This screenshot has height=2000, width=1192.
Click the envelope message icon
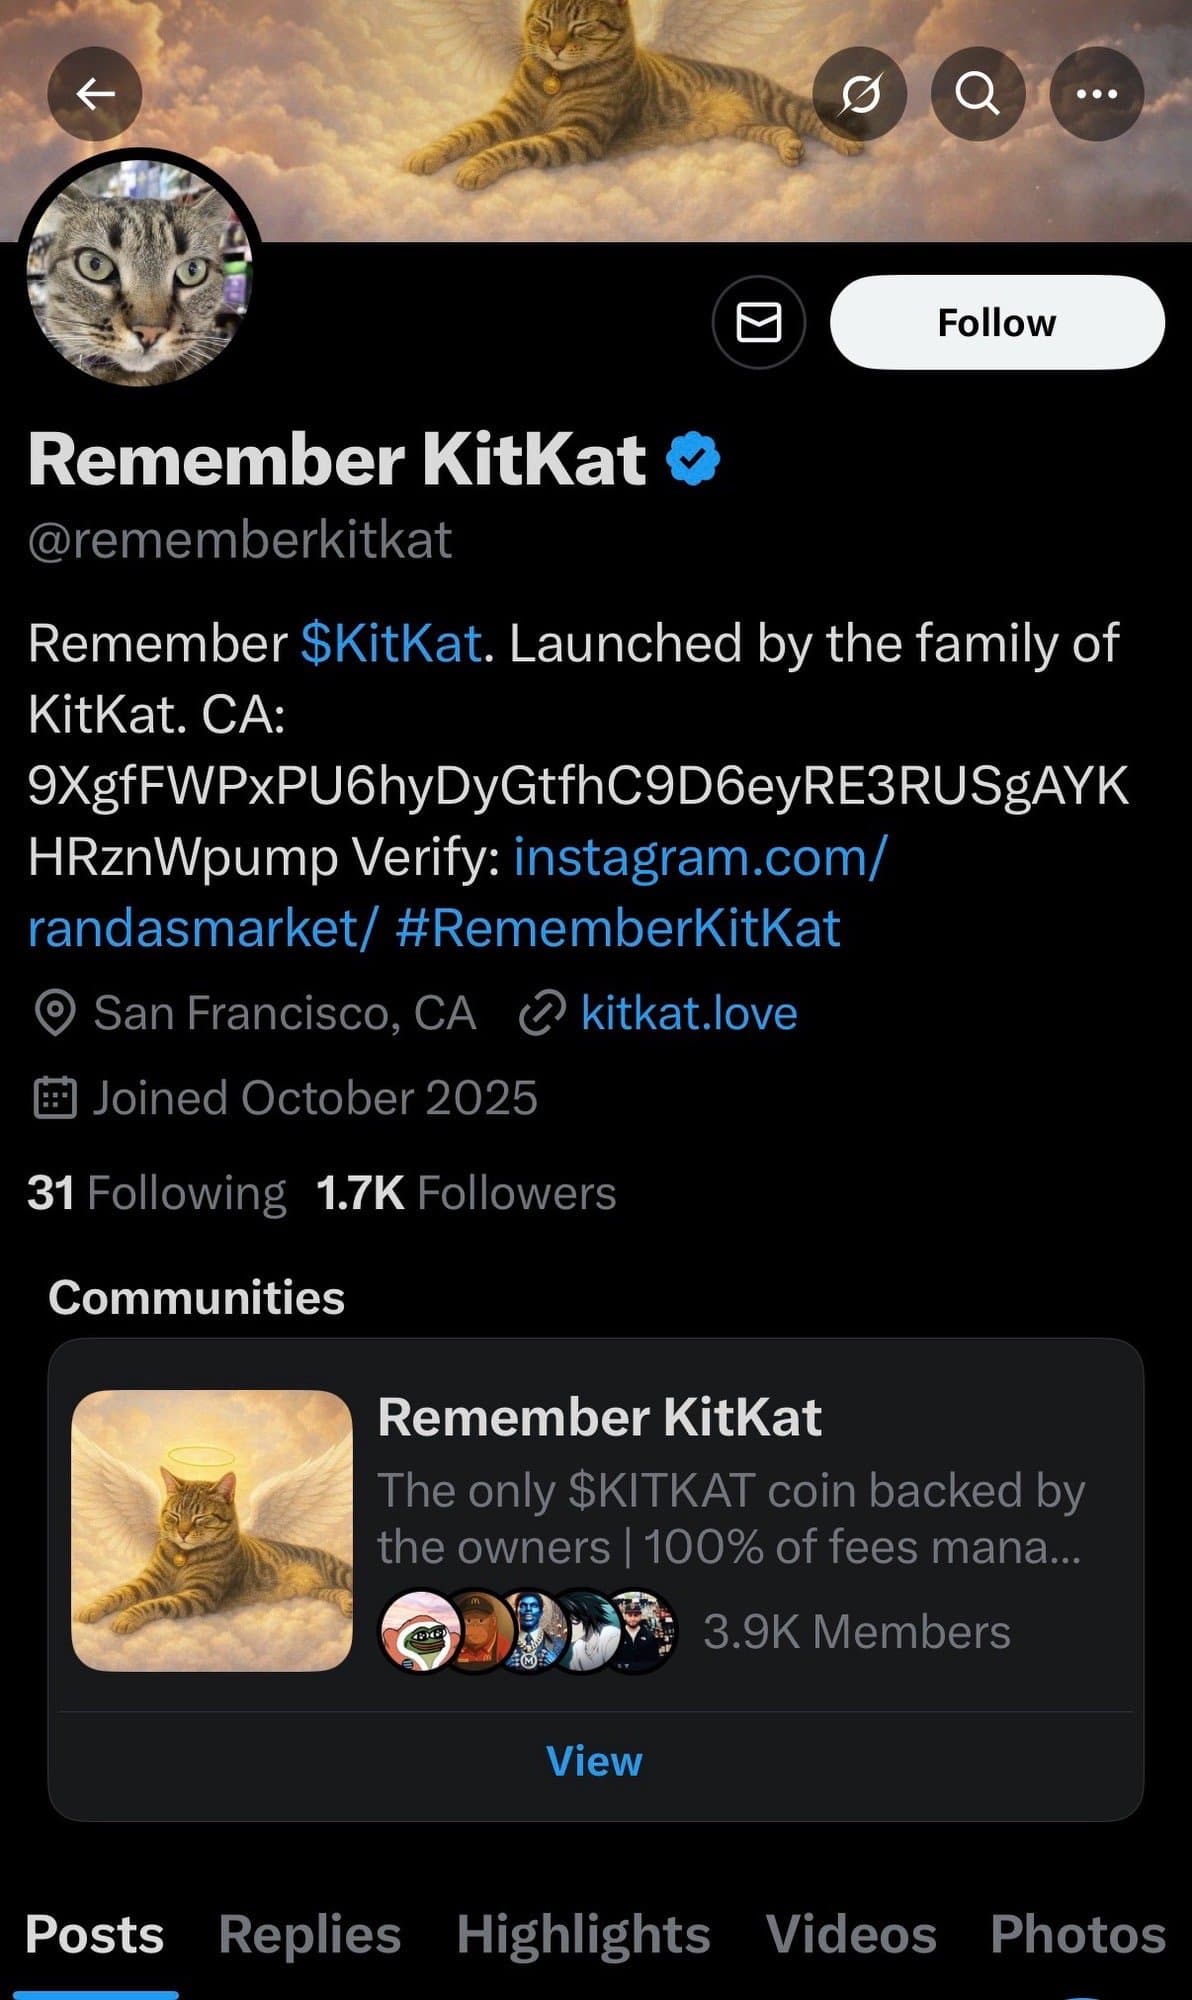[758, 322]
